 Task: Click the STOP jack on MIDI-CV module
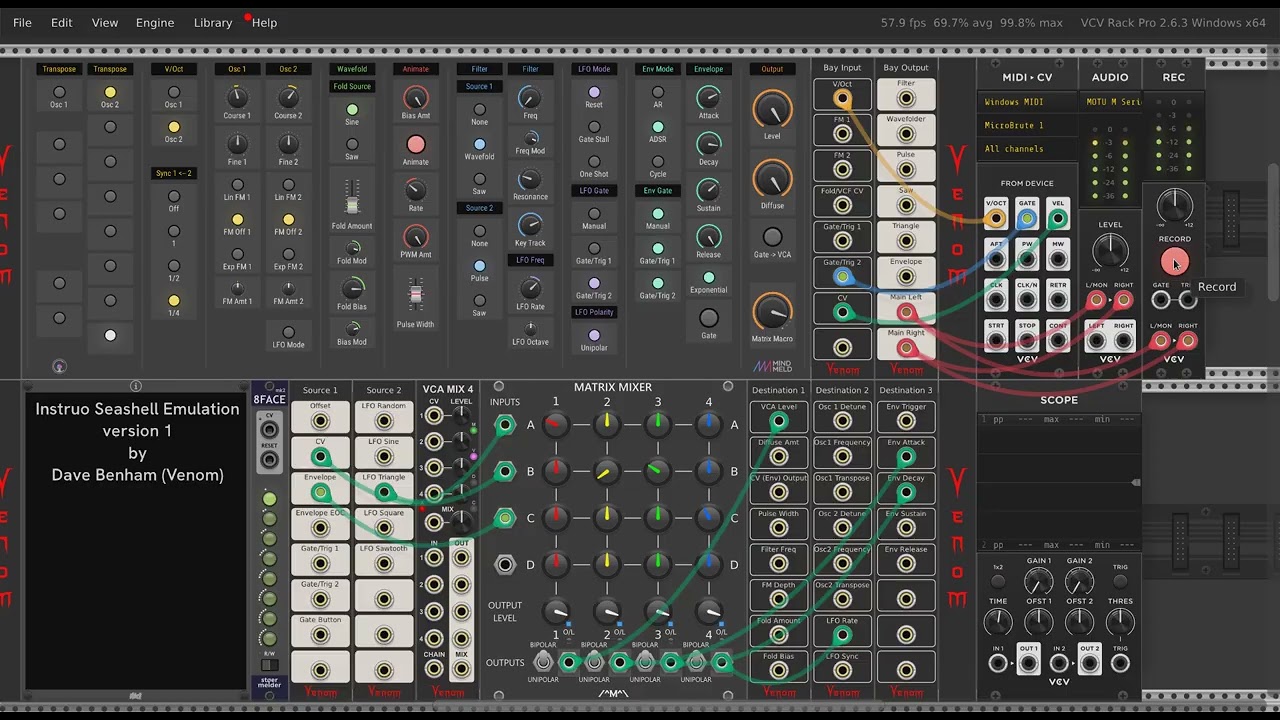tap(1027, 340)
